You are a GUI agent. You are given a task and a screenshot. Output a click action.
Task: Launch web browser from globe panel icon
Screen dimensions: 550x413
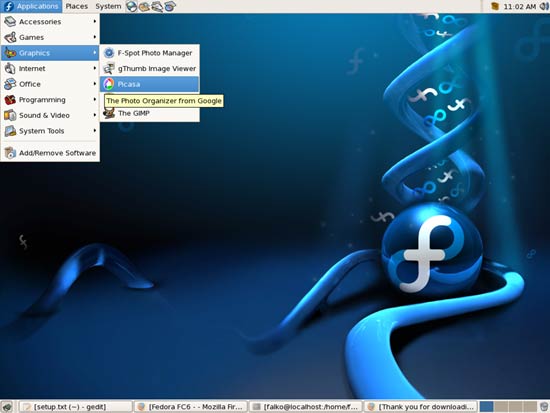132,6
